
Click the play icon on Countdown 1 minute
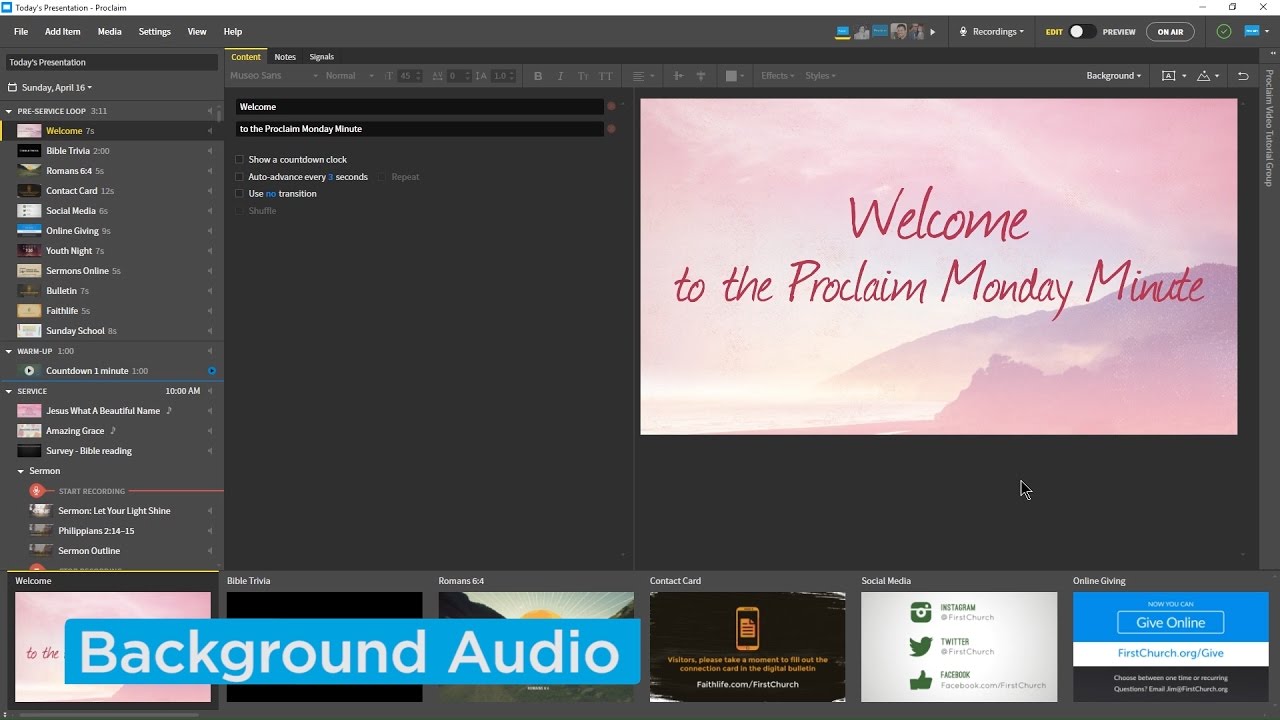(x=29, y=371)
